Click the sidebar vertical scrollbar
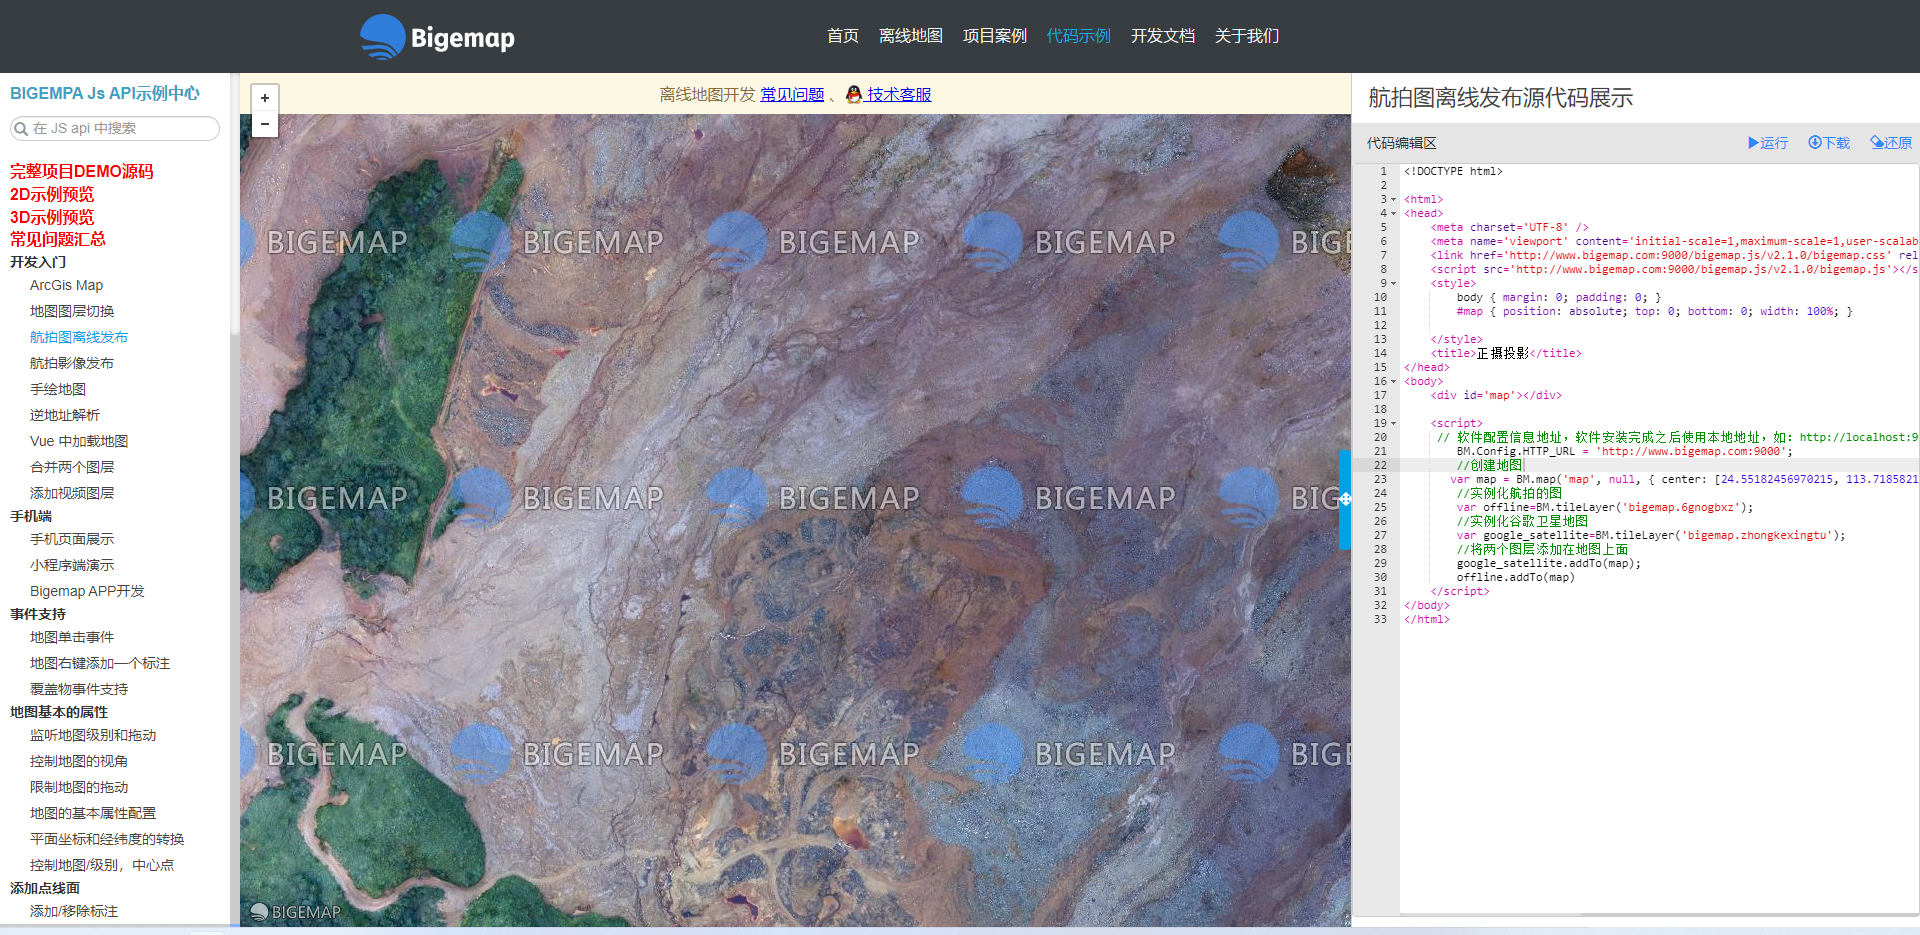The image size is (1920, 935). tap(235, 205)
